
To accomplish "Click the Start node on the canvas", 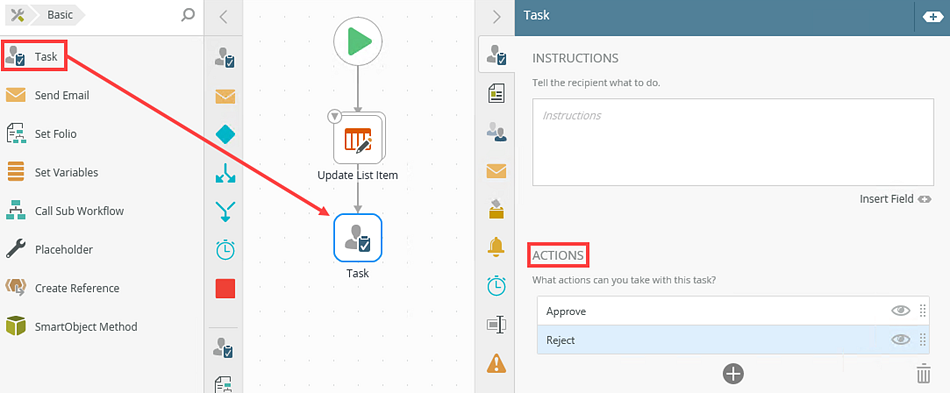I will click(357, 41).
